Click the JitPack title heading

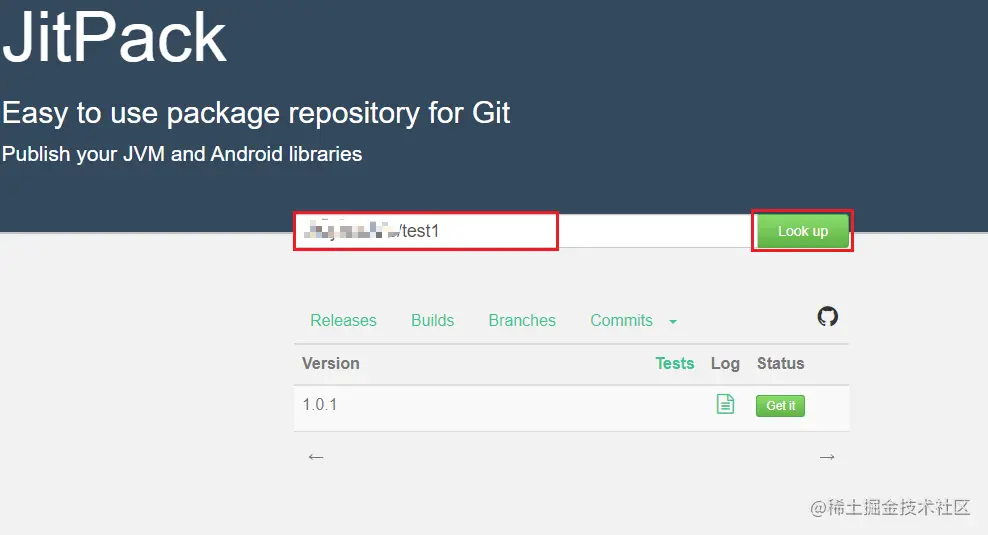(x=114, y=38)
